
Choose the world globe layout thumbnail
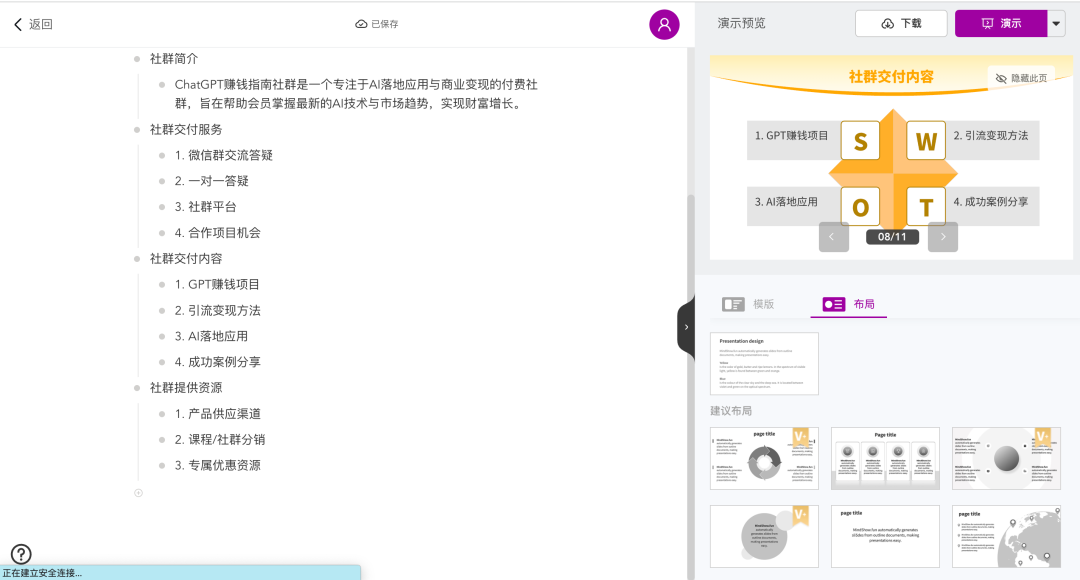point(1006,536)
